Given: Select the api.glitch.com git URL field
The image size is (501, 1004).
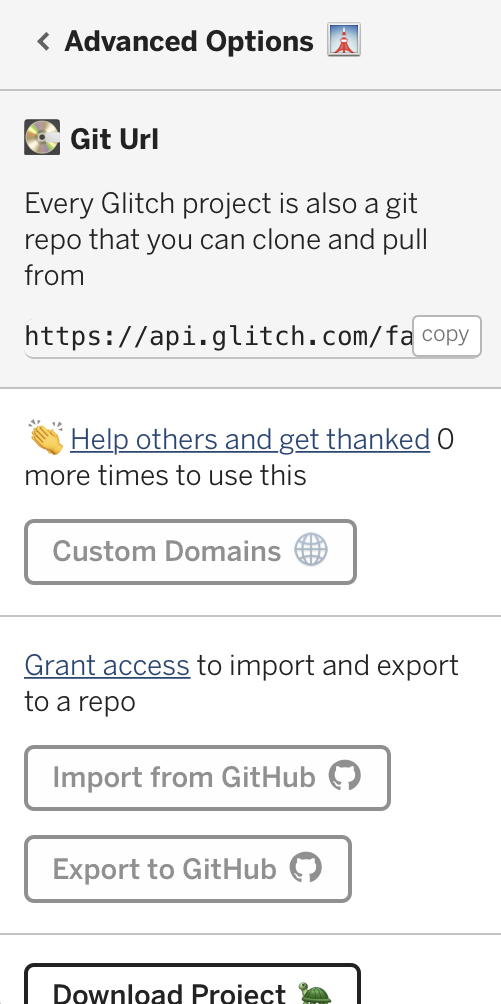Looking at the screenshot, I should point(218,337).
